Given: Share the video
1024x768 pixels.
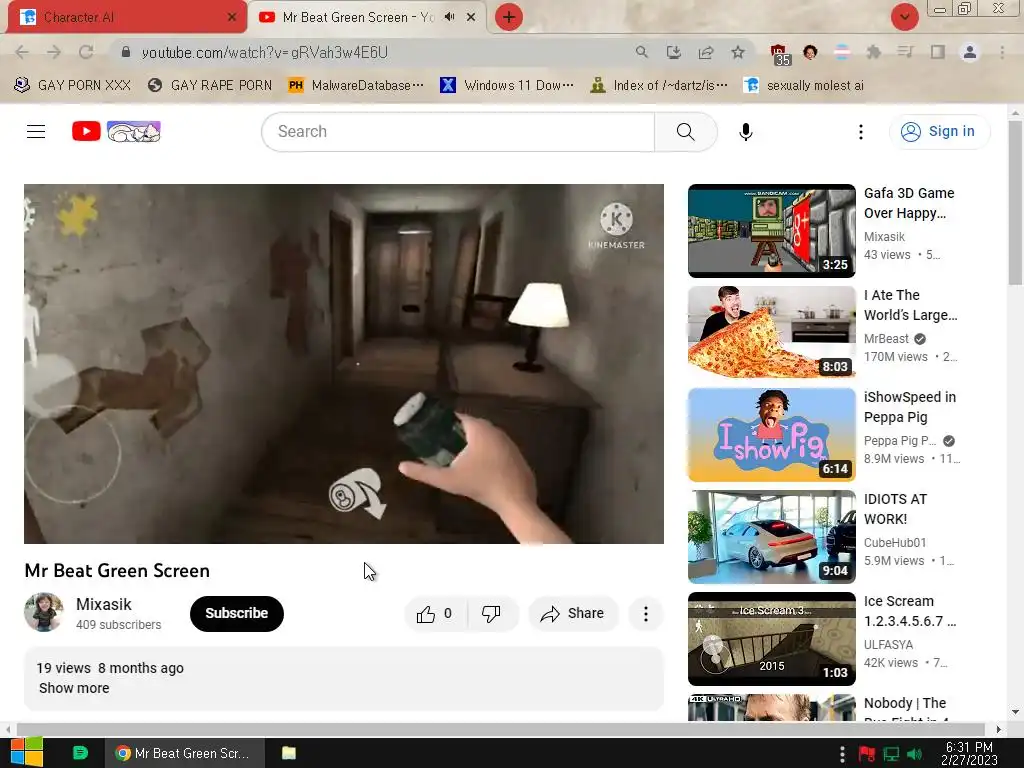Looking at the screenshot, I should tap(572, 613).
